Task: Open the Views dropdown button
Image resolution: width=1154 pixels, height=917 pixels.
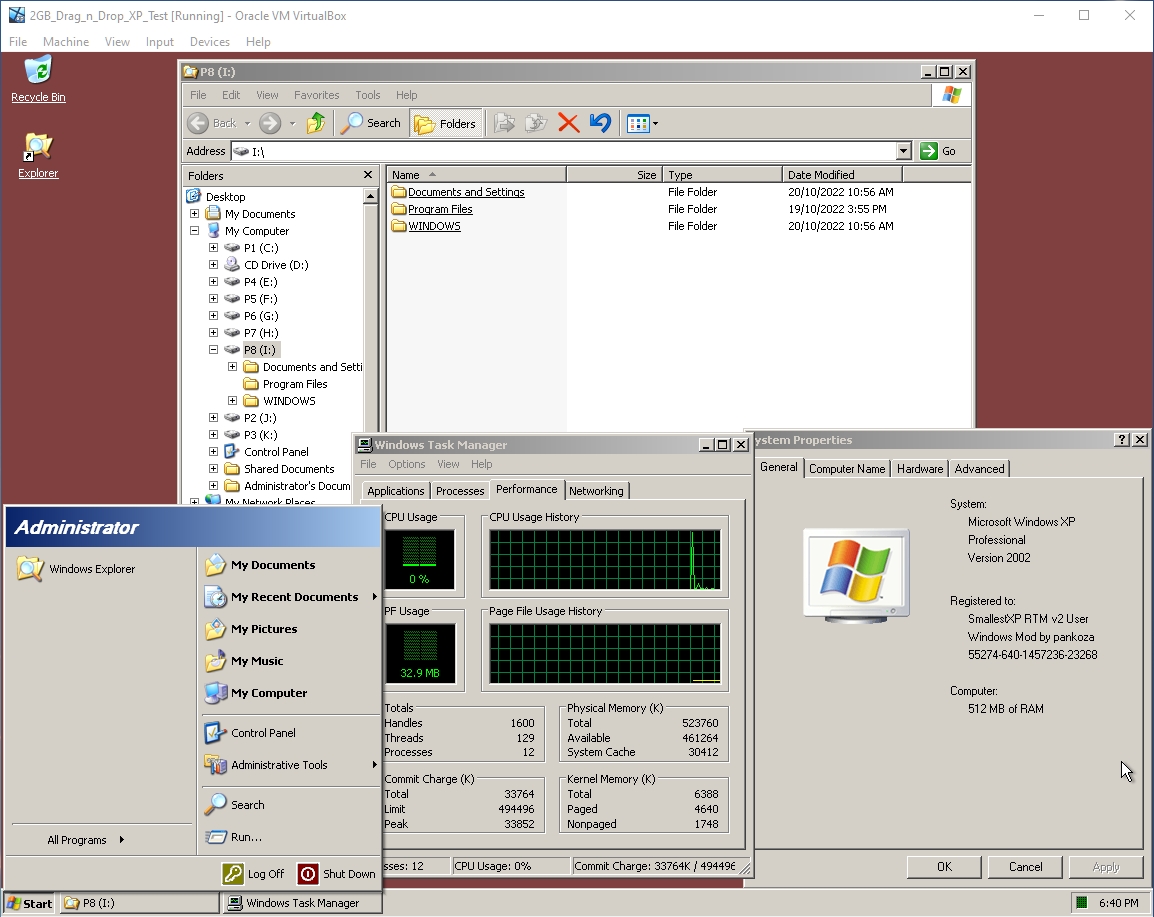Action: (642, 124)
